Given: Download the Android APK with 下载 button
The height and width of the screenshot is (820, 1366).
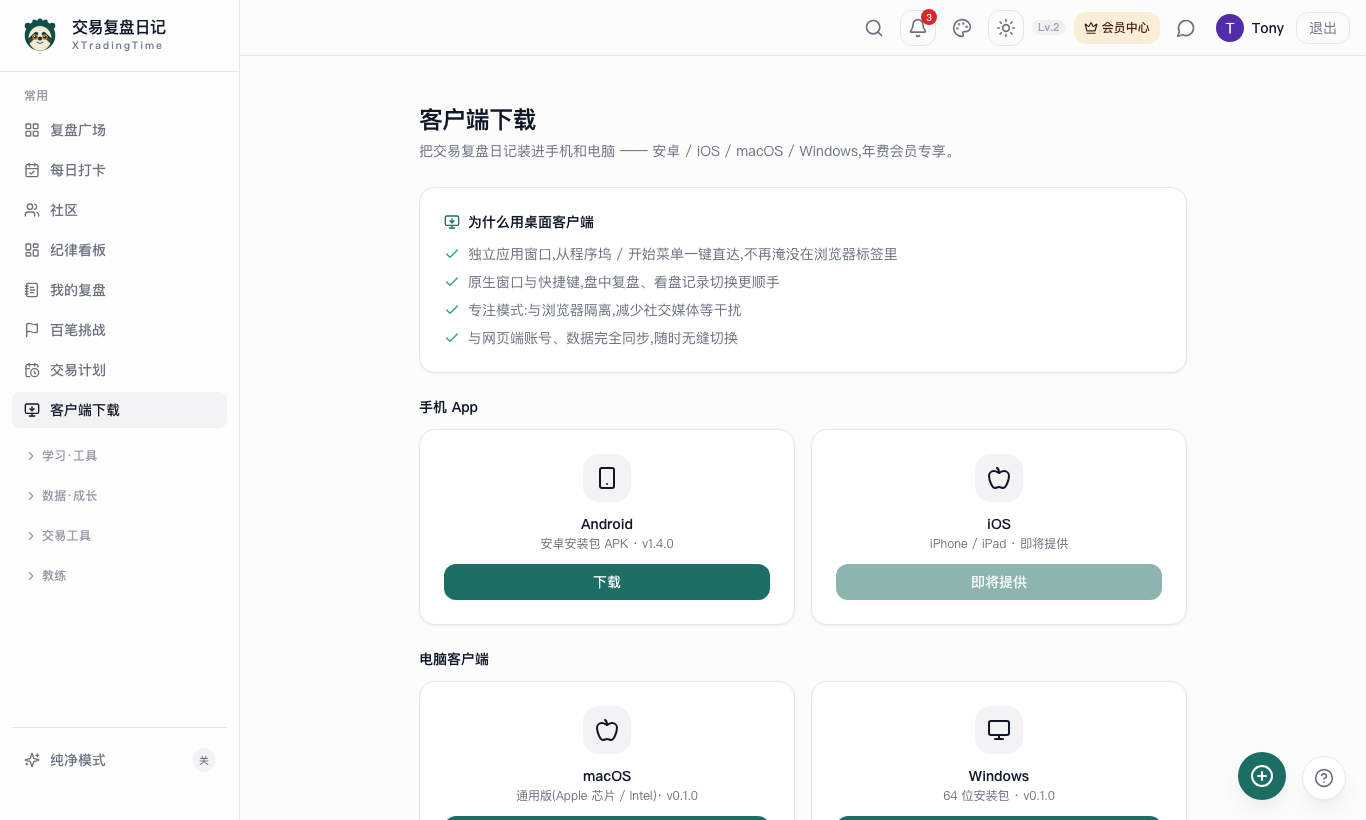Looking at the screenshot, I should 607,582.
